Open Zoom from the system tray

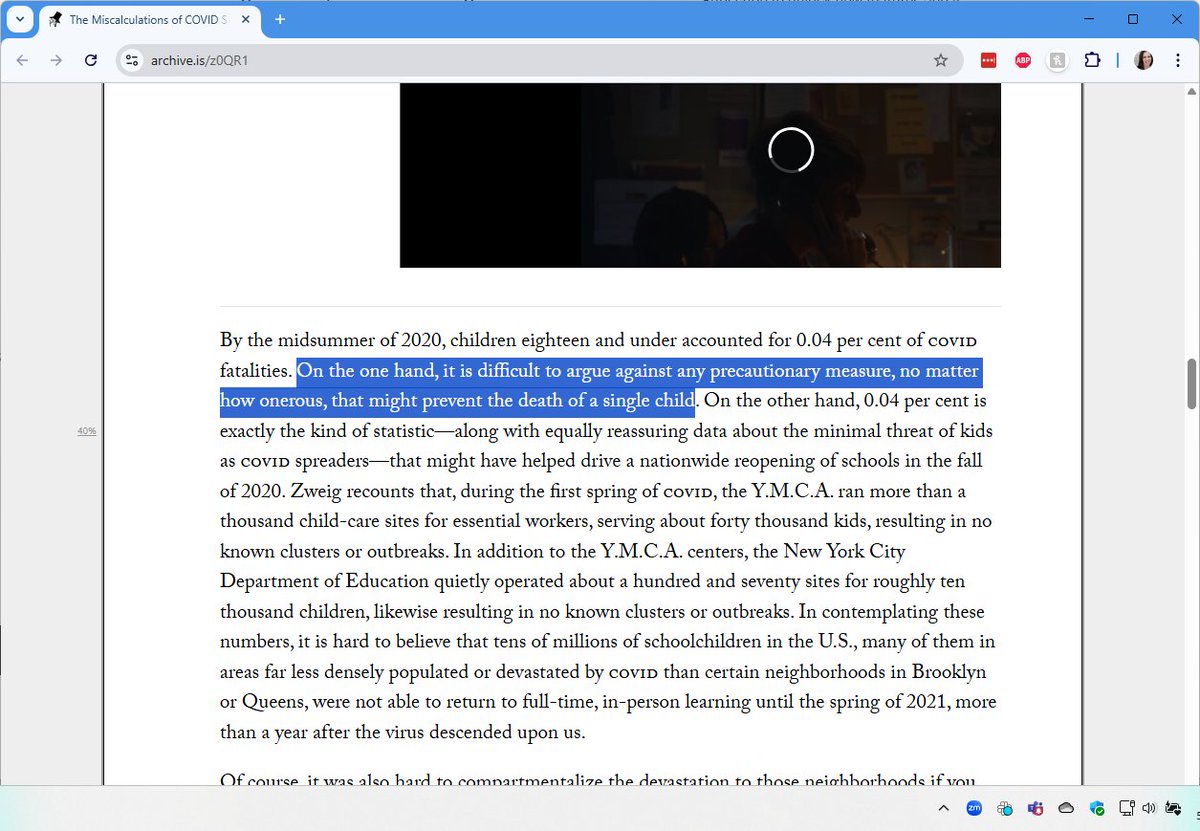pyautogui.click(x=973, y=808)
